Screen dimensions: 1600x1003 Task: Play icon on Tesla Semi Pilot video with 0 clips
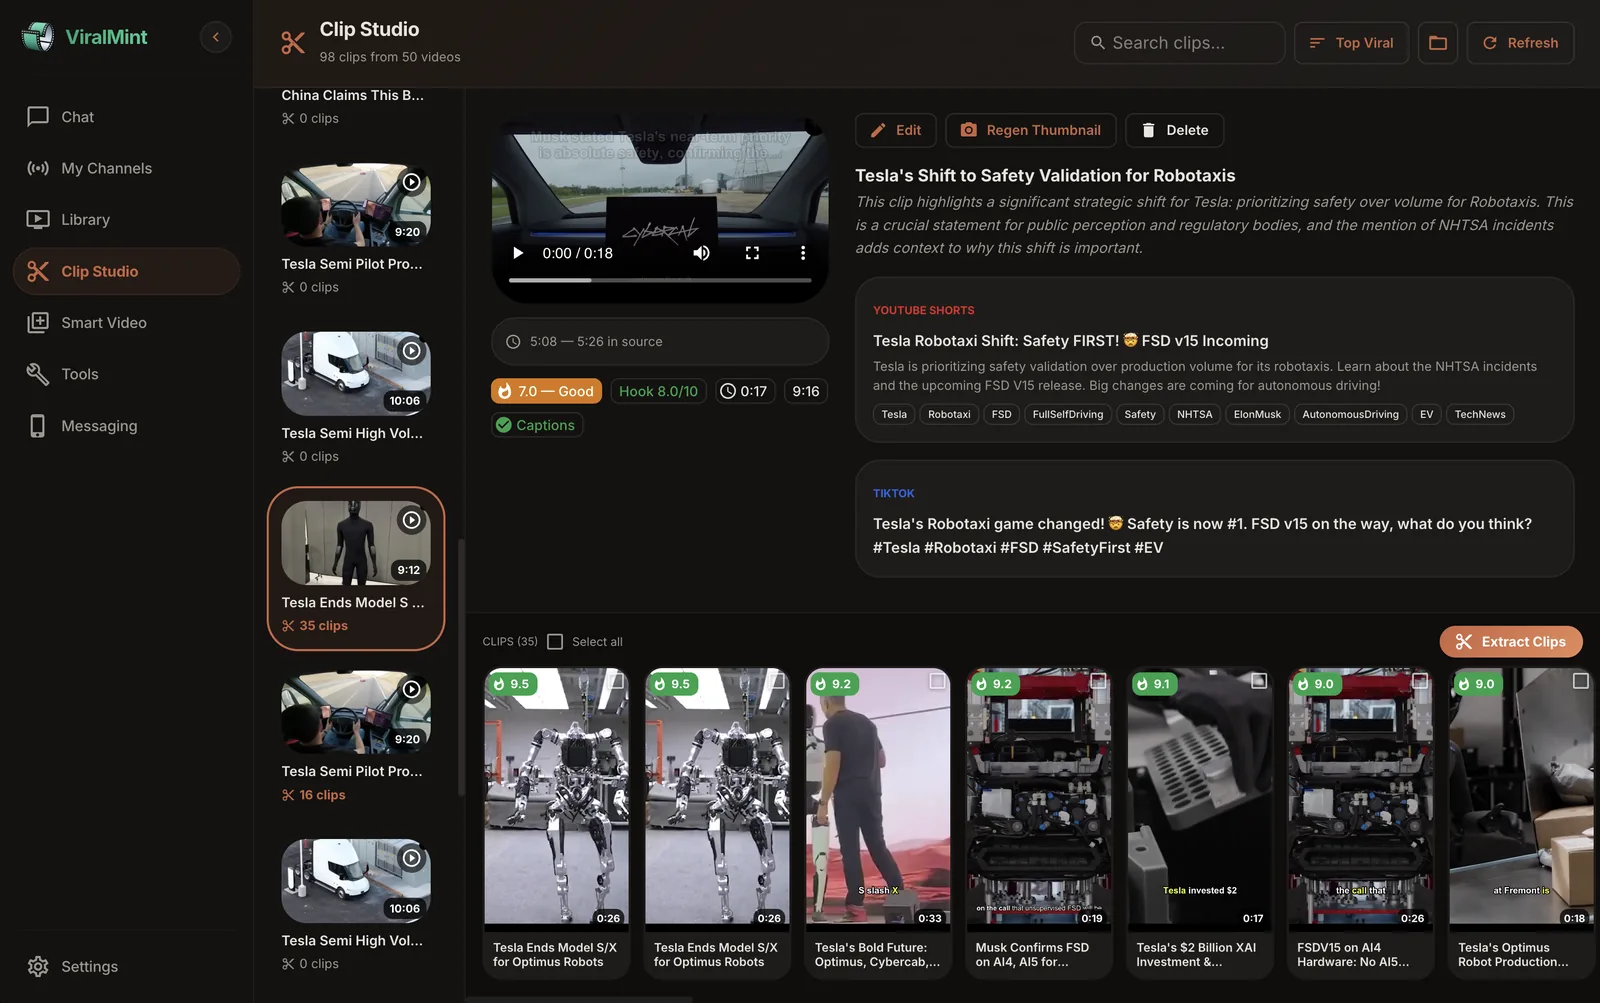pos(411,182)
